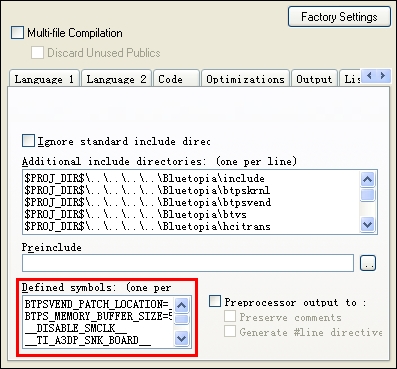Open the Output tab

314,79
